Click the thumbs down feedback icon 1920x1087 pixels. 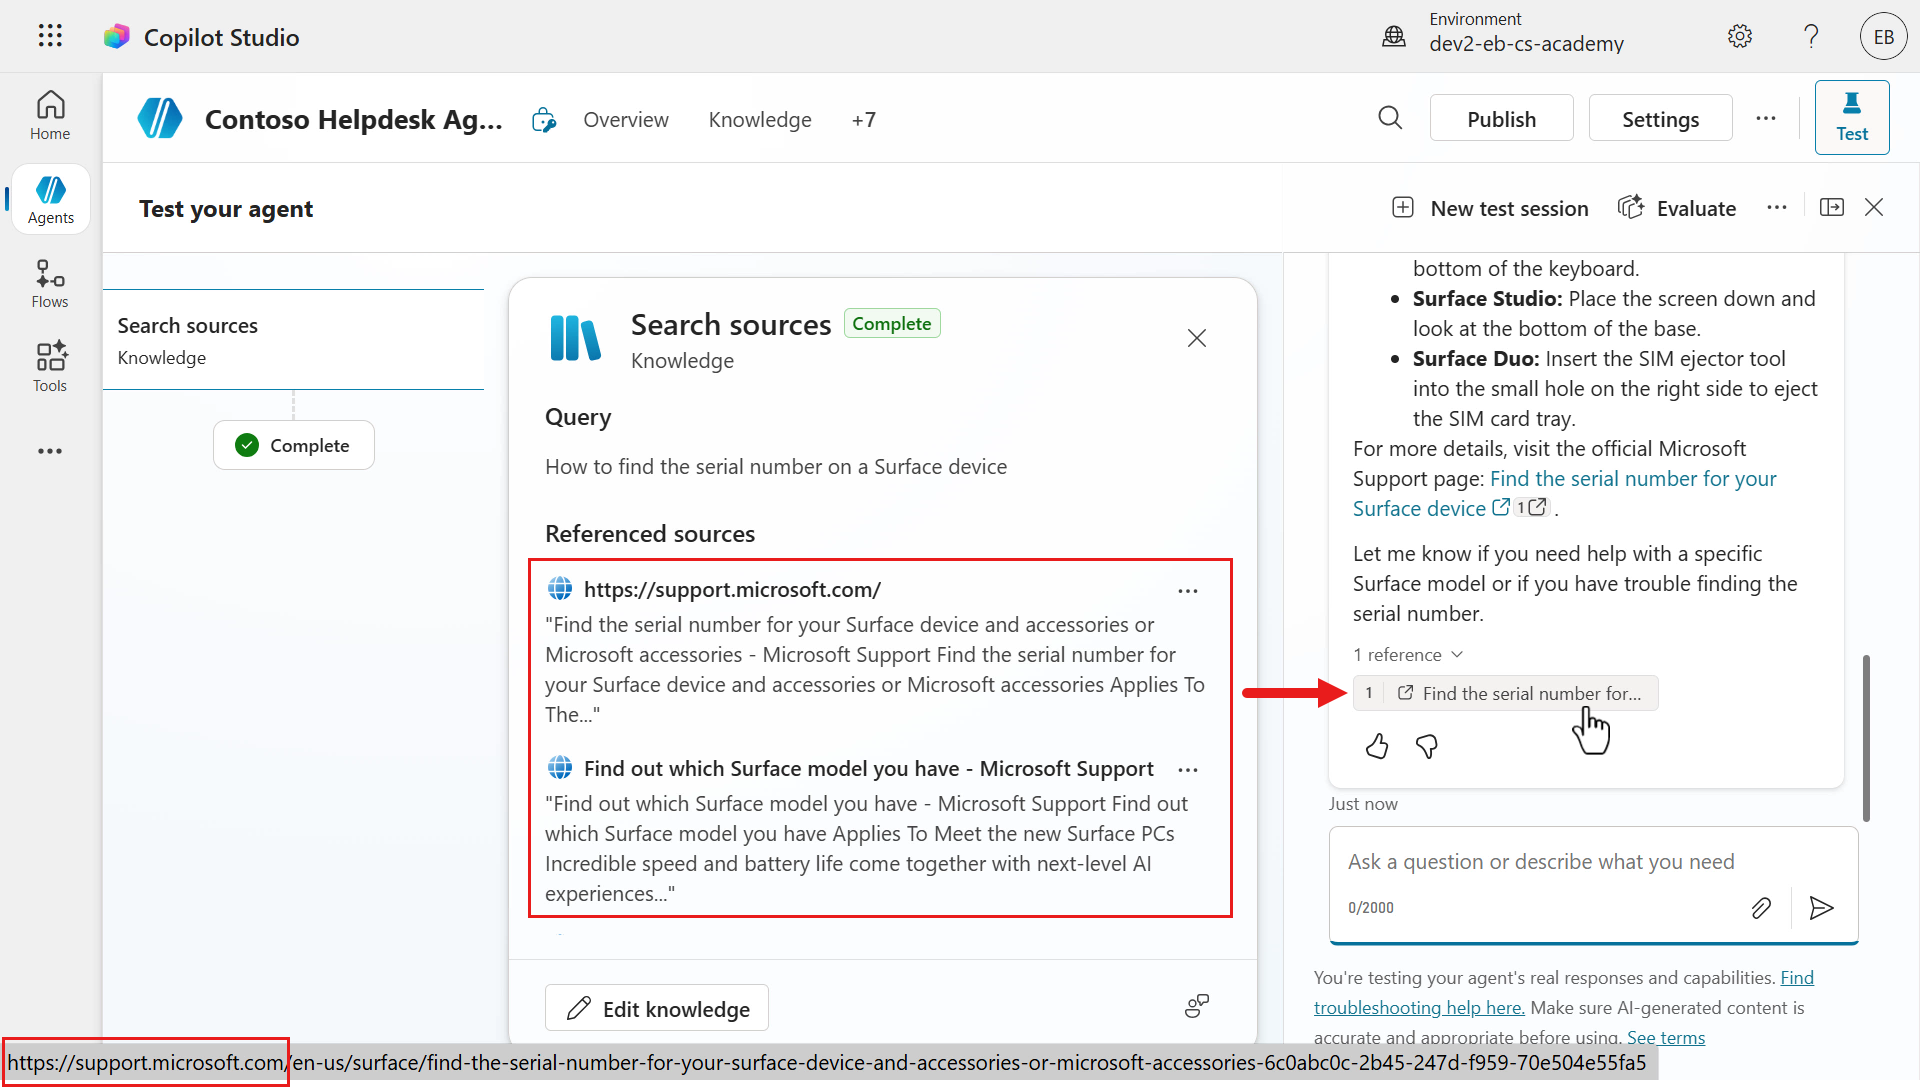click(1427, 747)
